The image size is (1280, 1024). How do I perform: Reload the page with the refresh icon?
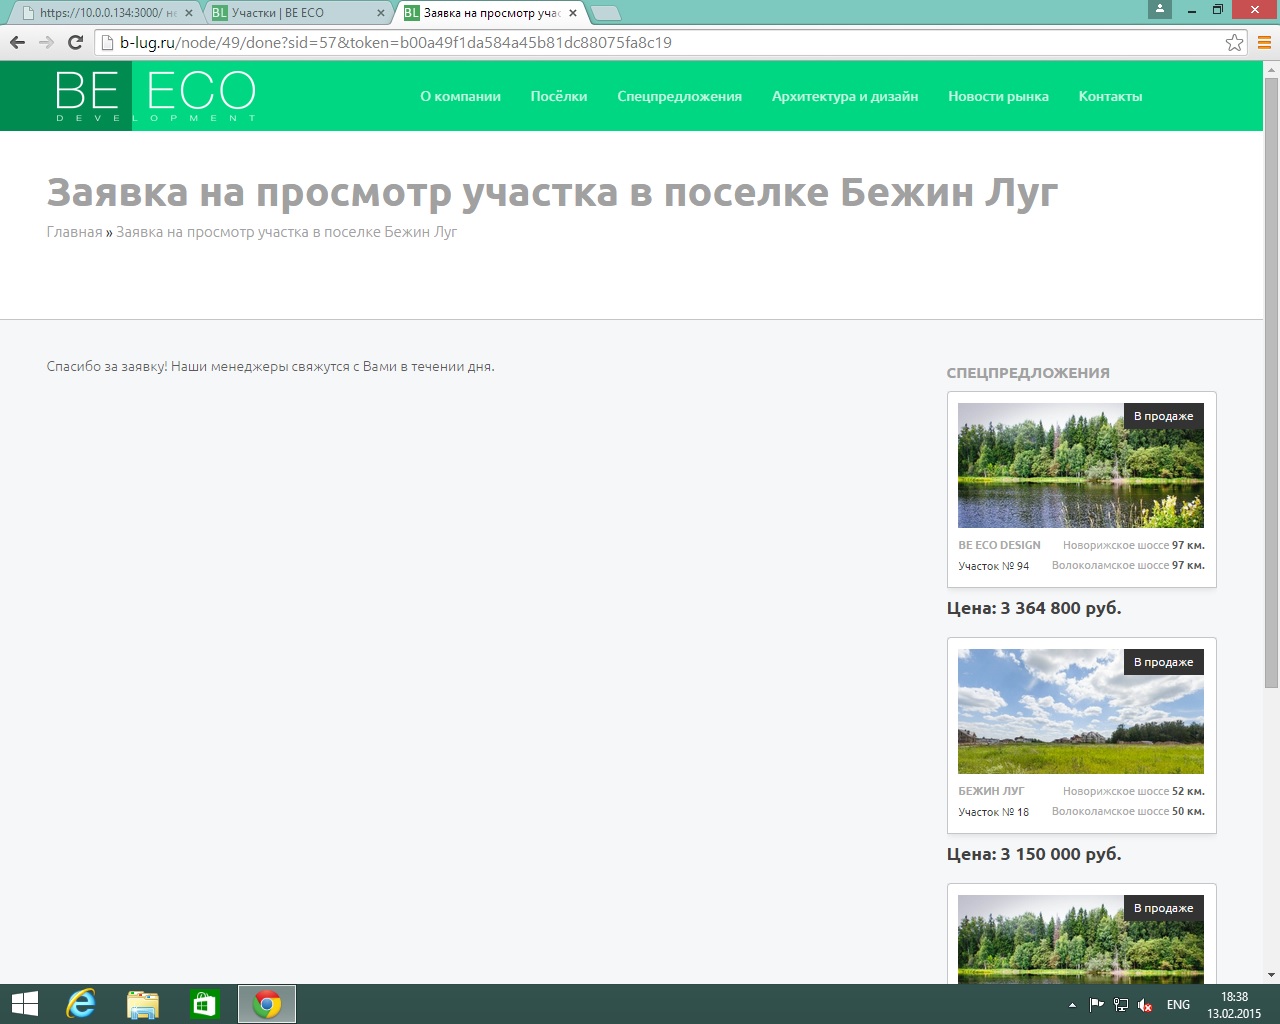point(75,42)
